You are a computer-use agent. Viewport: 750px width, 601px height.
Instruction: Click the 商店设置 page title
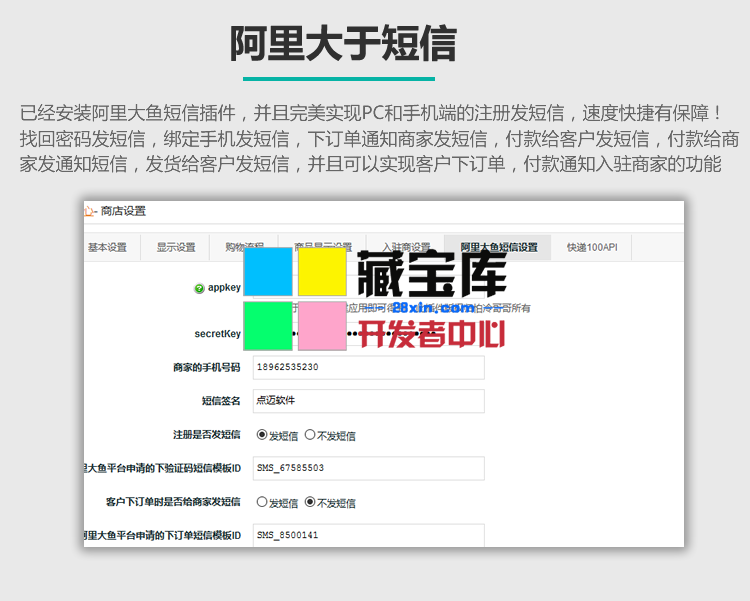click(x=123, y=211)
